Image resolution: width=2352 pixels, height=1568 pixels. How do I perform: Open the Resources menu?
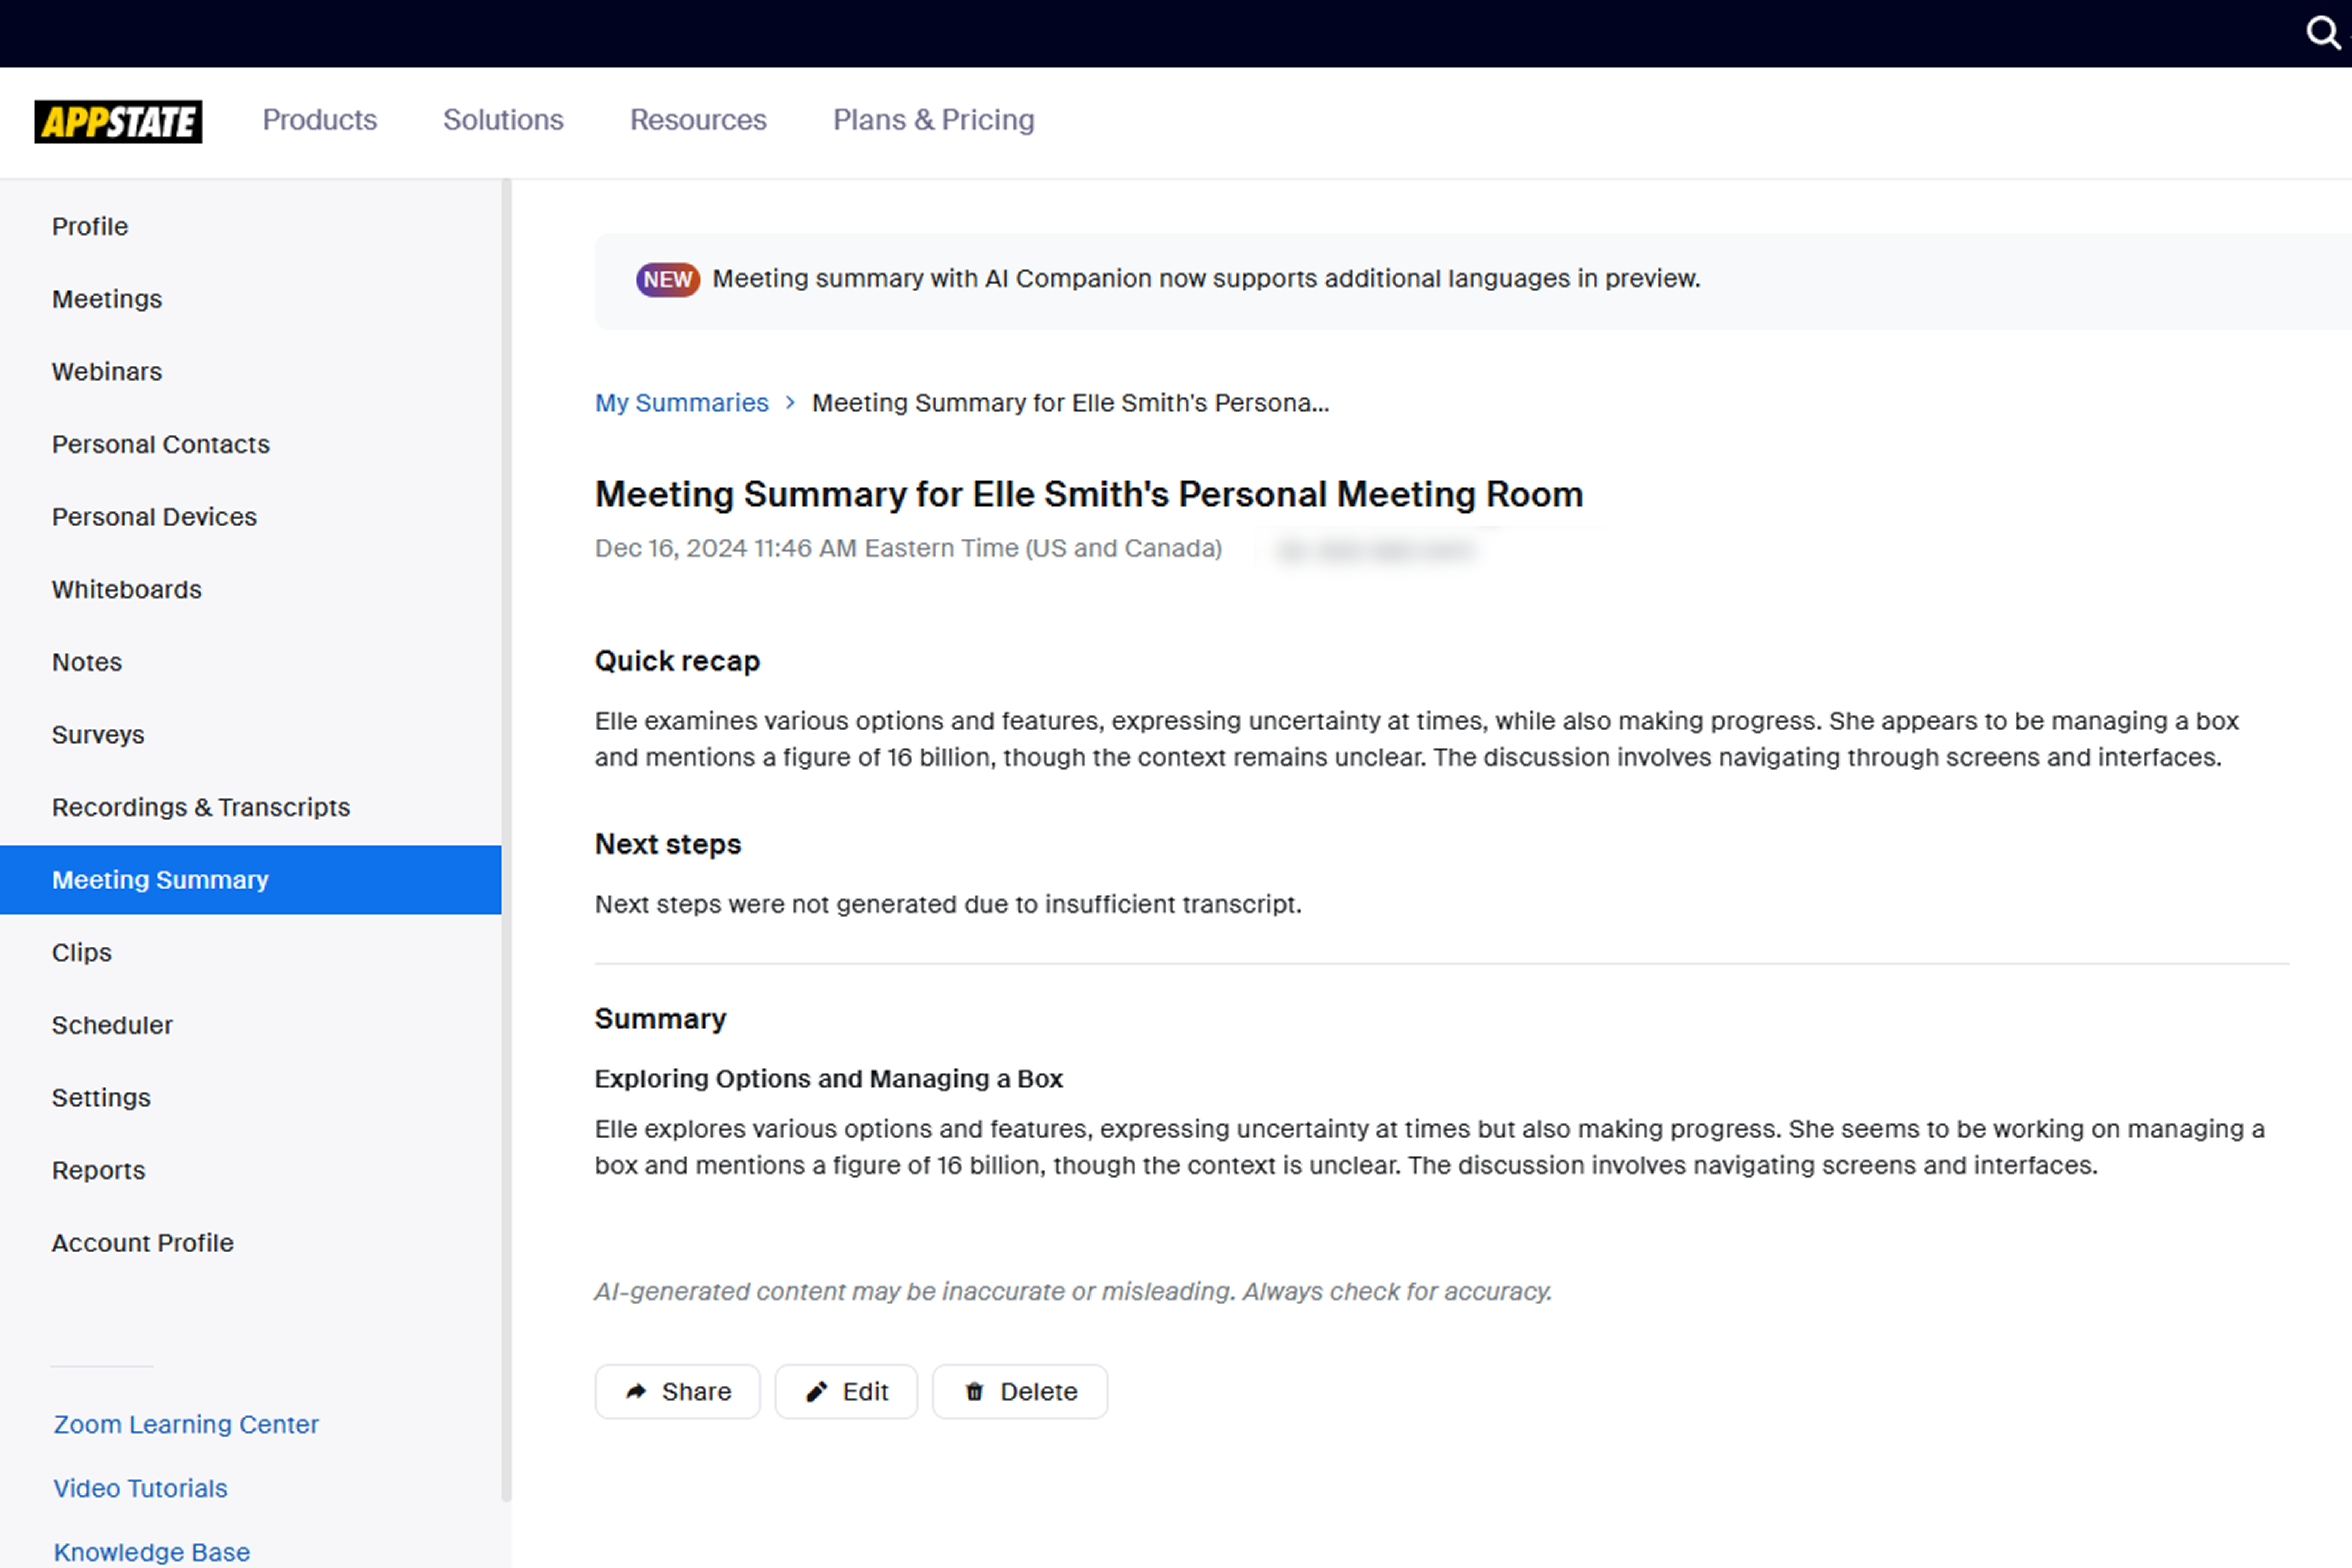coord(698,120)
